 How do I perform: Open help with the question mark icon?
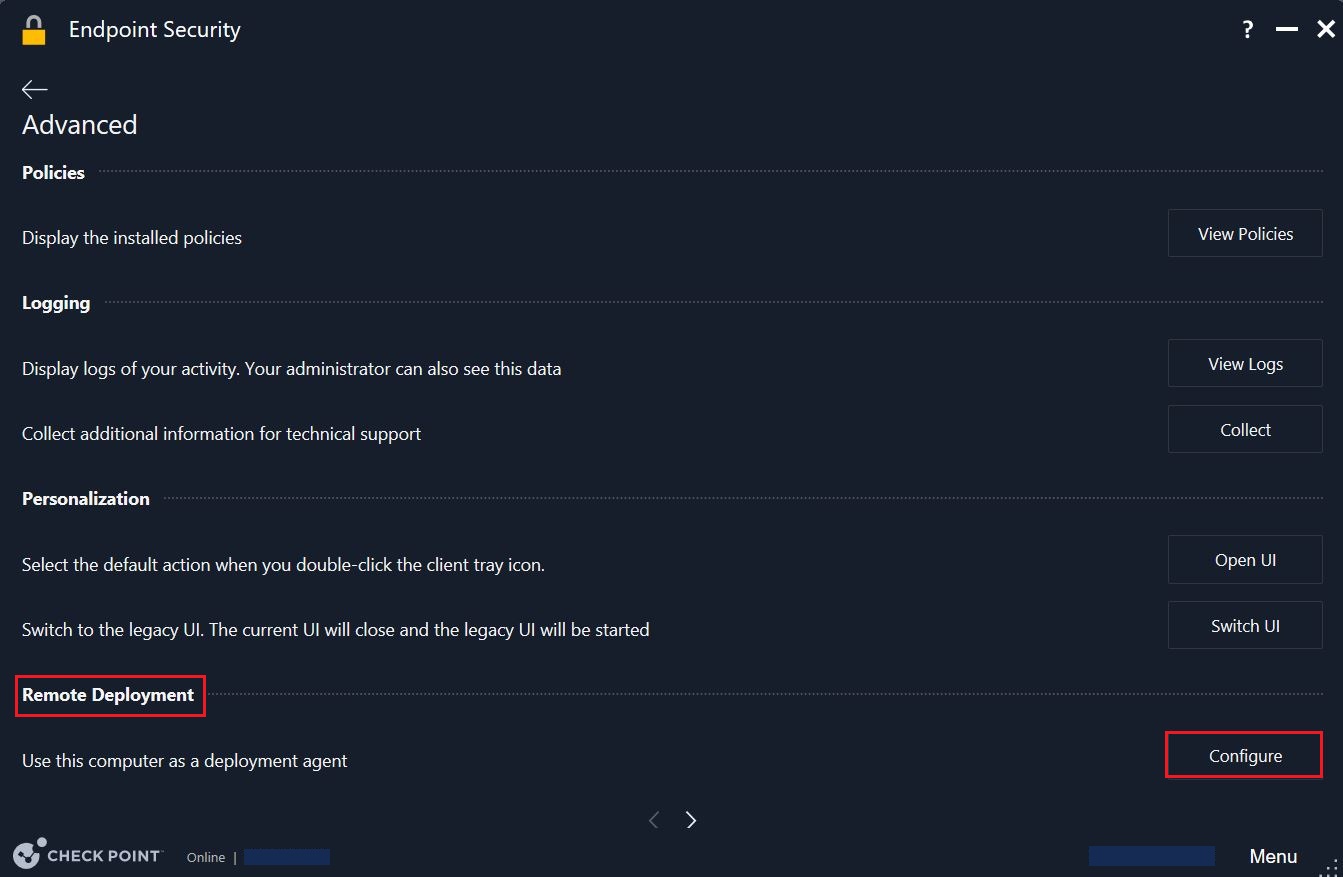(x=1248, y=30)
